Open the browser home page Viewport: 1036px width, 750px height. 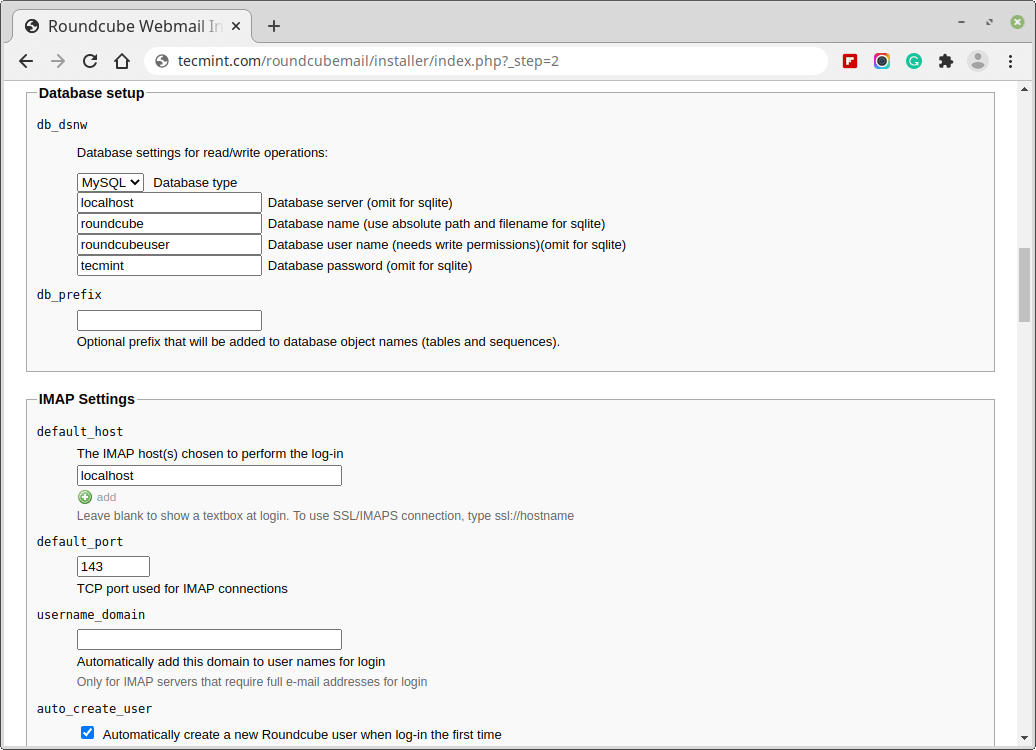pos(122,61)
